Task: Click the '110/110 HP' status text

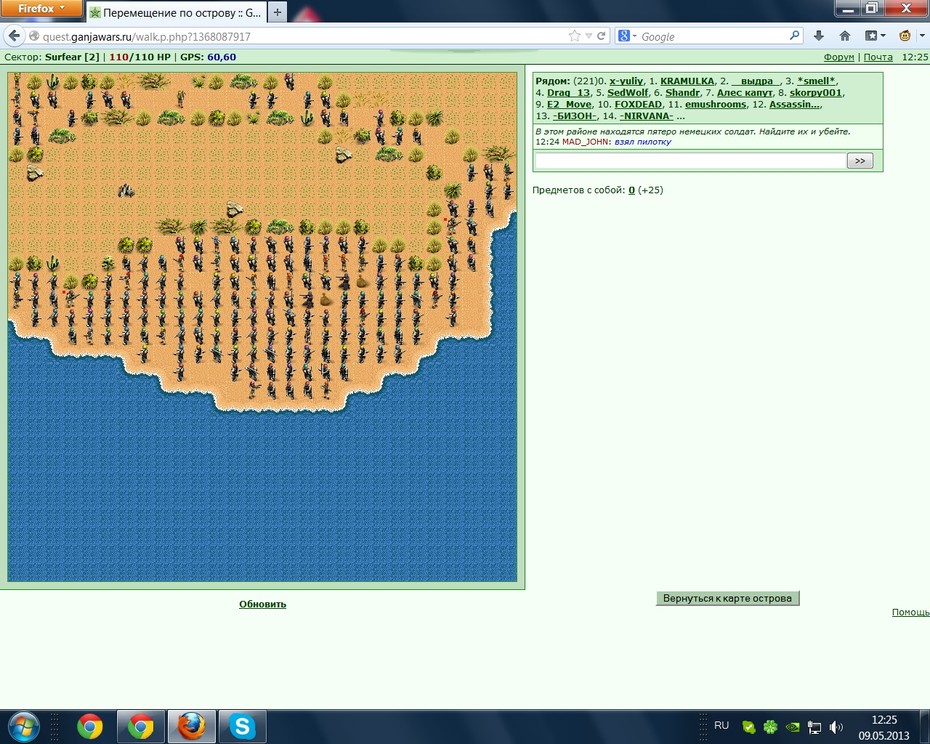Action: tap(139, 57)
